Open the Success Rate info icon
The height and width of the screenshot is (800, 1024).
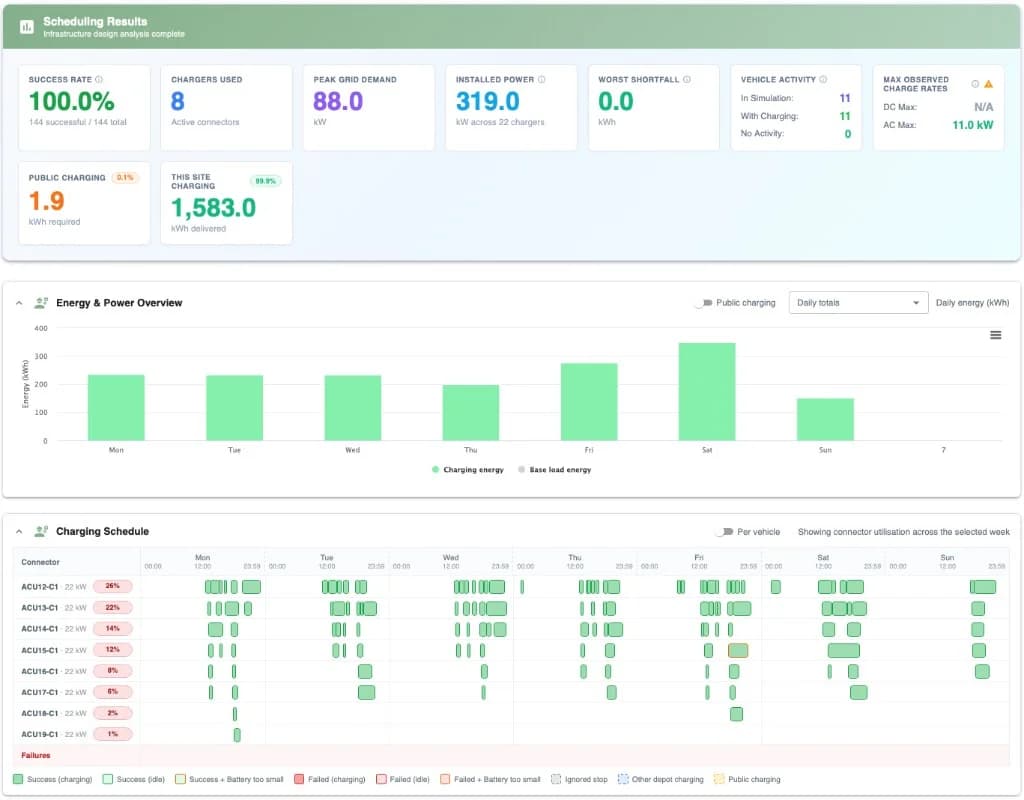pos(99,79)
